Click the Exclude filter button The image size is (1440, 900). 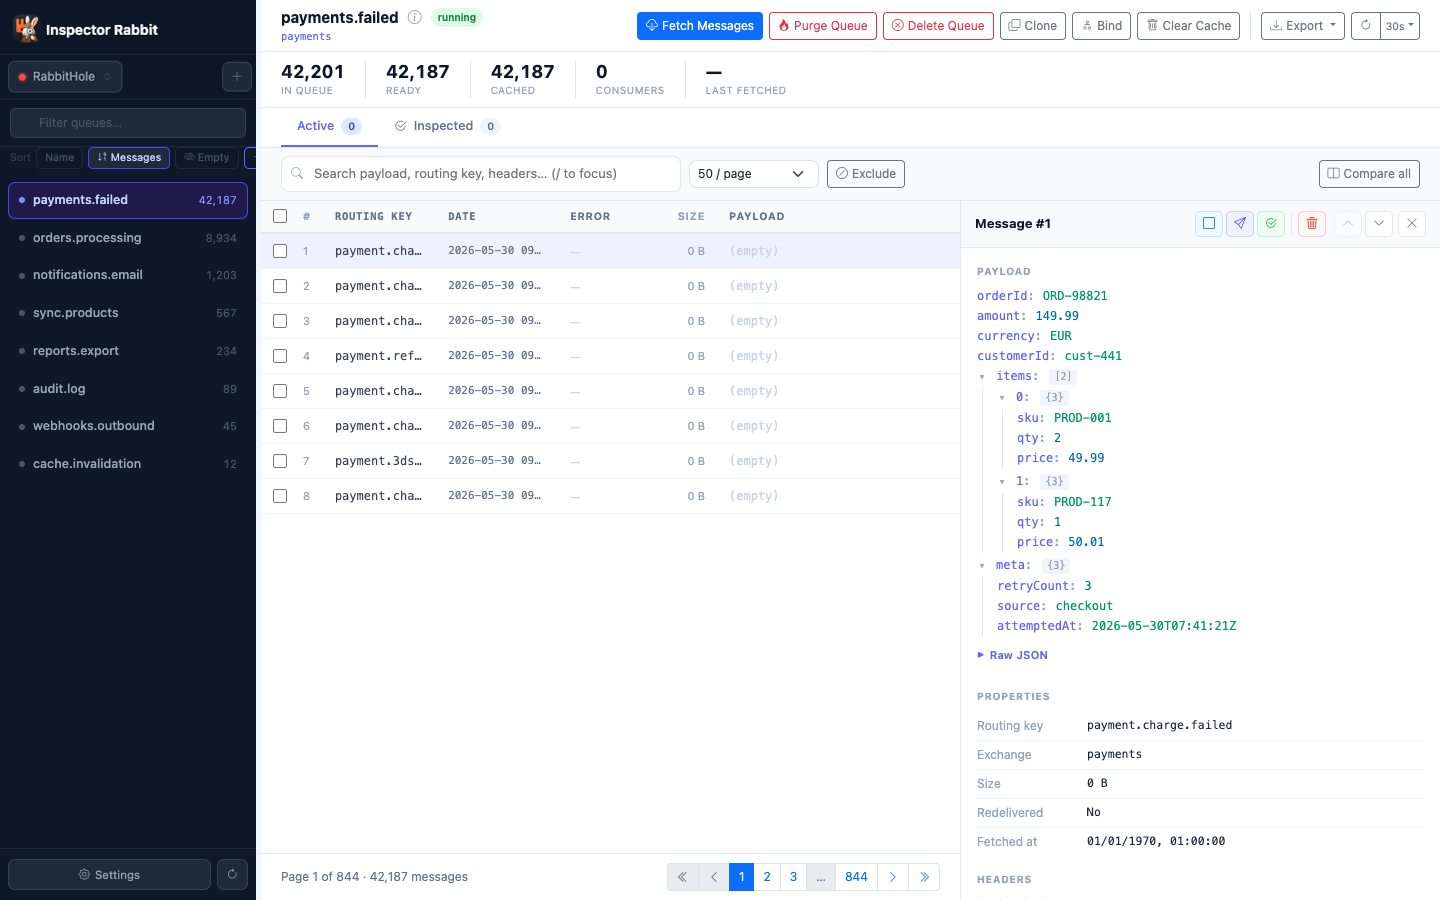coord(866,174)
